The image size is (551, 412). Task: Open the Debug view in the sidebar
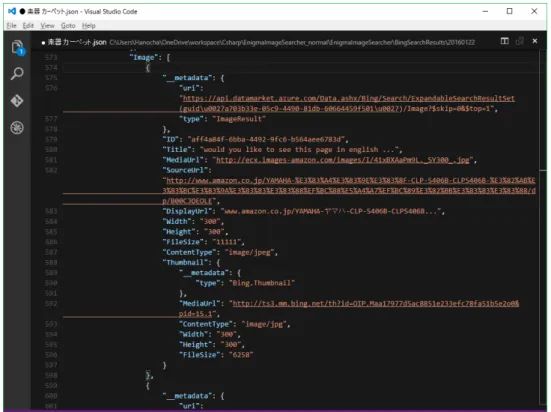coord(17,127)
